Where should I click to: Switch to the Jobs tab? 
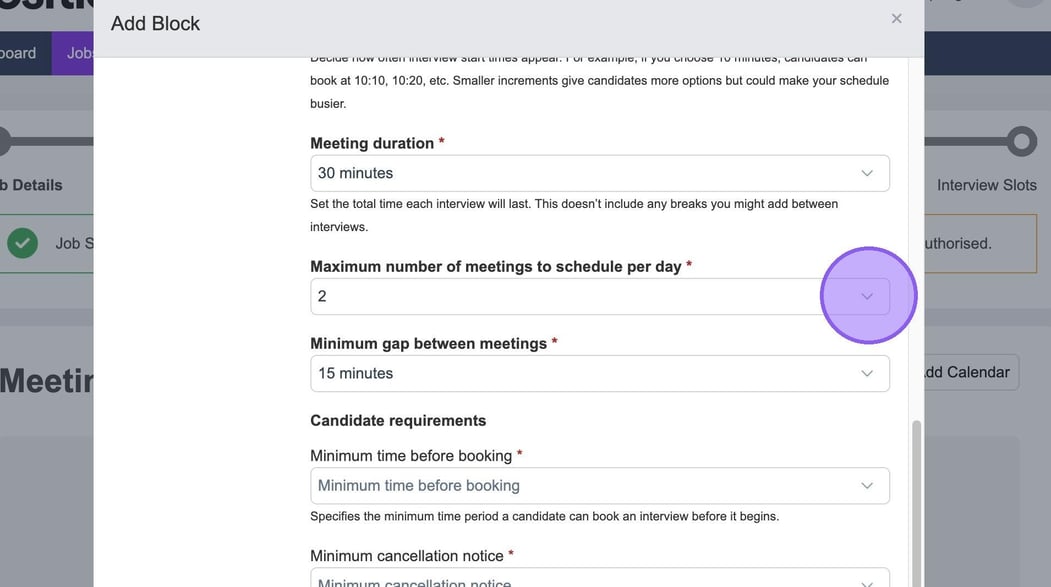pyautogui.click(x=78, y=53)
